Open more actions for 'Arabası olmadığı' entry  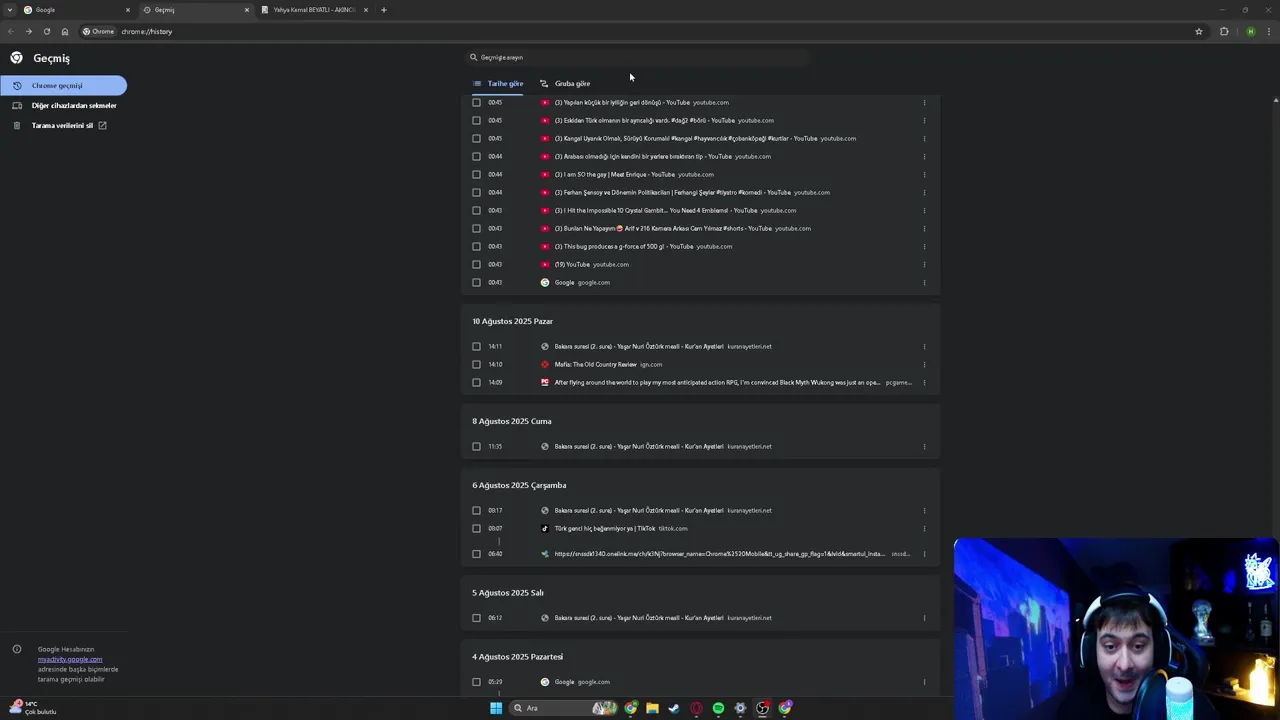[x=924, y=156]
